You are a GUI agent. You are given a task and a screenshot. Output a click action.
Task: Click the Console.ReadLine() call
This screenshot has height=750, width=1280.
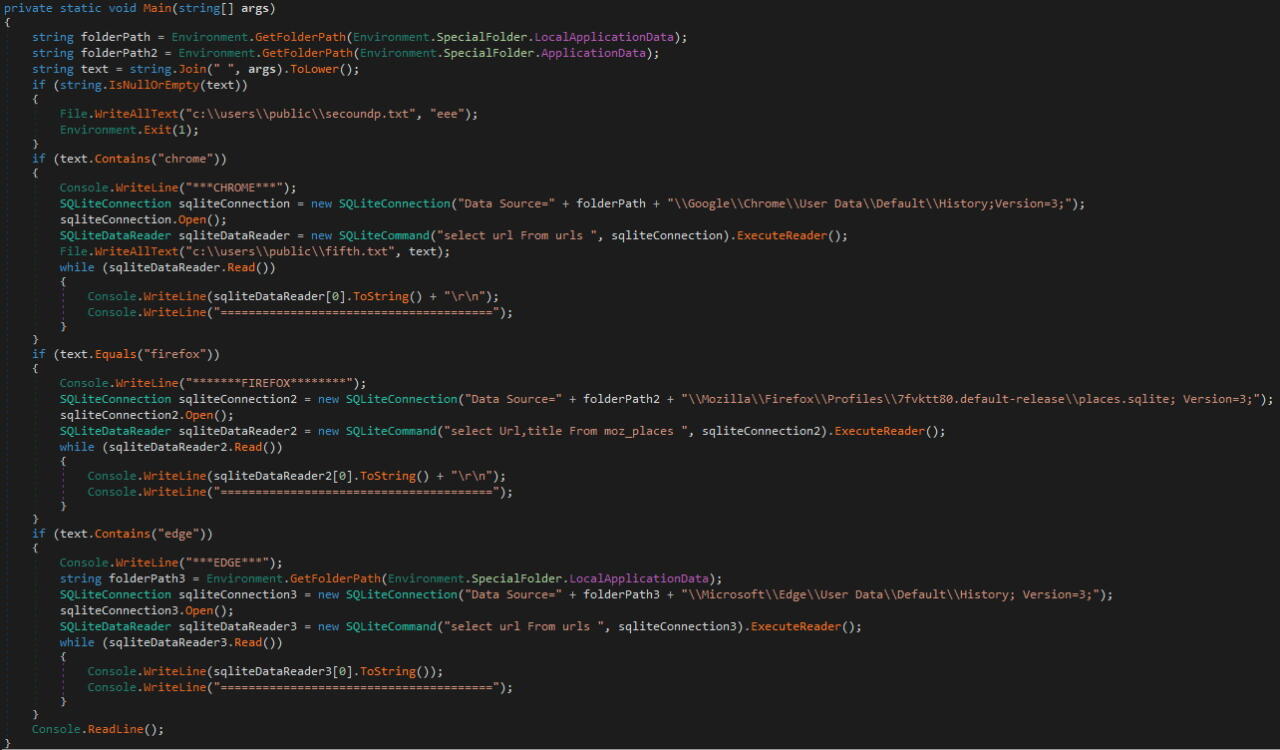[x=97, y=729]
